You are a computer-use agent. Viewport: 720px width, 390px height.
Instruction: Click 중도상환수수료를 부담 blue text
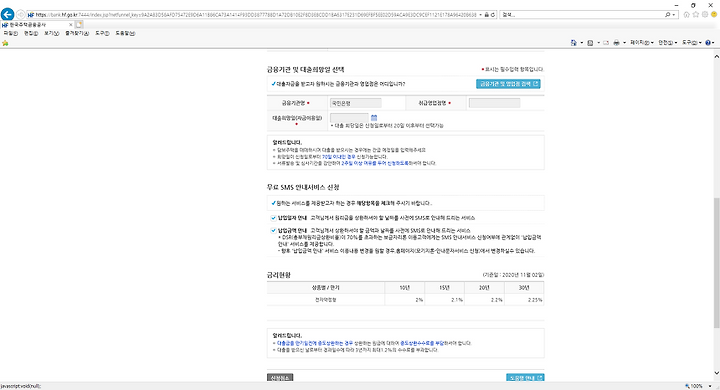422,343
